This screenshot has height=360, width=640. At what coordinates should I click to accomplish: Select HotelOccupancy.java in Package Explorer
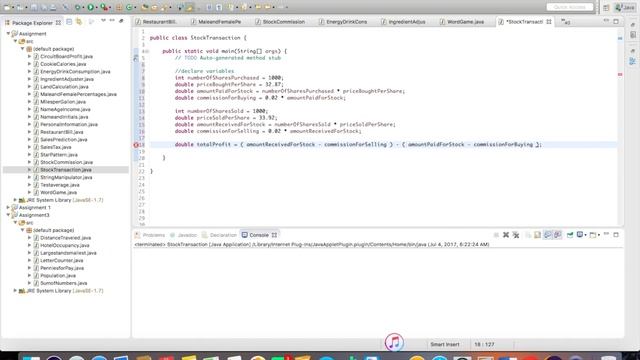point(64,245)
